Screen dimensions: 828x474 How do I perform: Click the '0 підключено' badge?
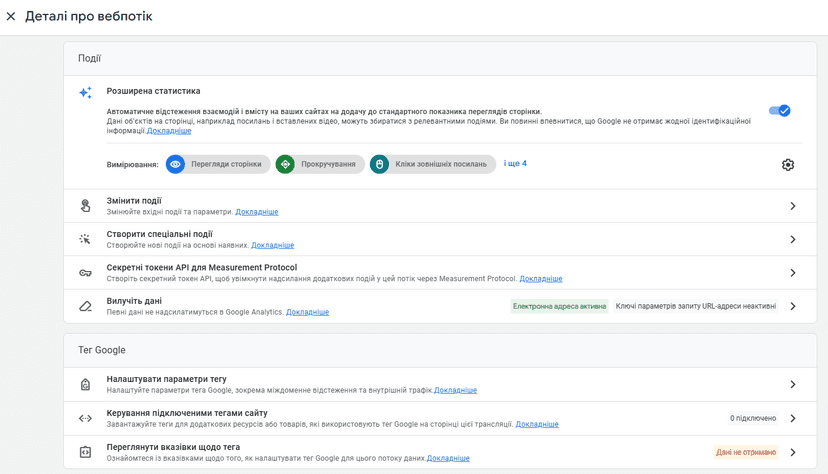(753, 418)
